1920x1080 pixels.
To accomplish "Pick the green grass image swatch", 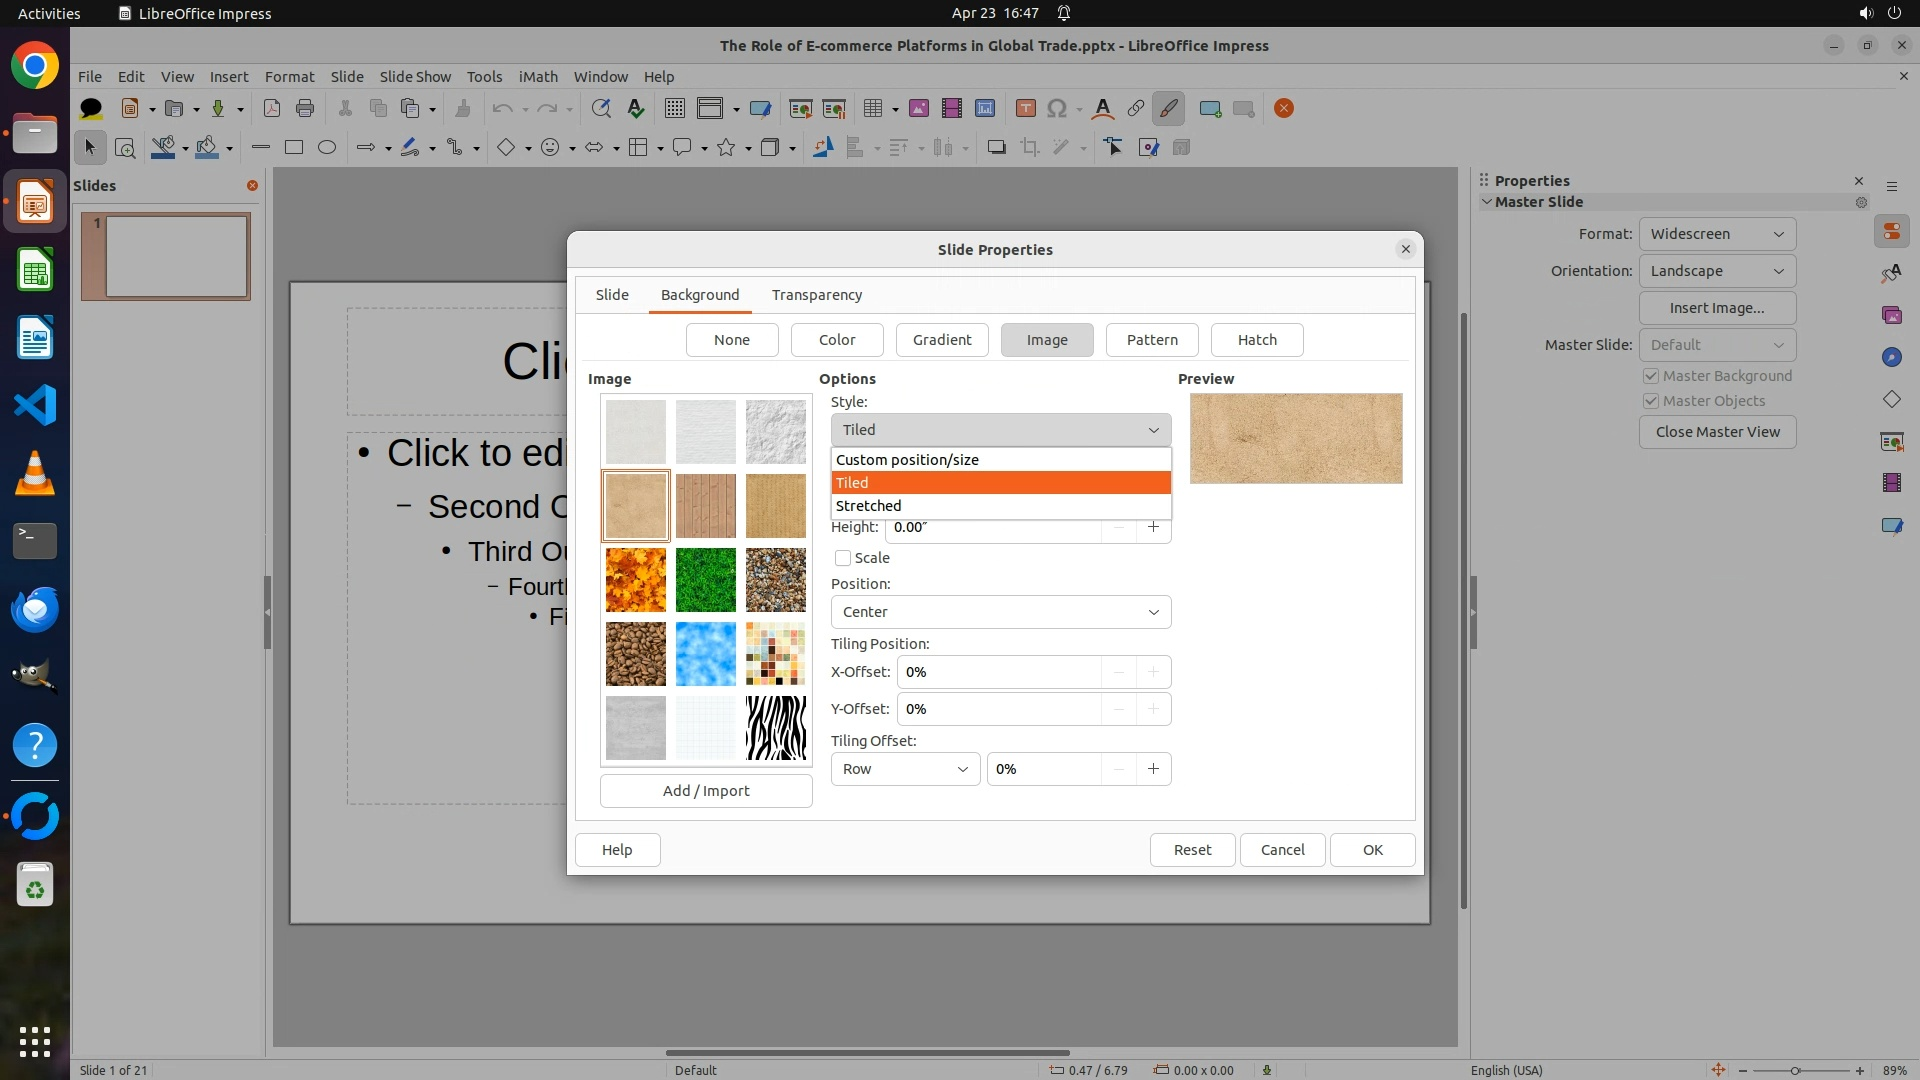I will [x=705, y=580].
